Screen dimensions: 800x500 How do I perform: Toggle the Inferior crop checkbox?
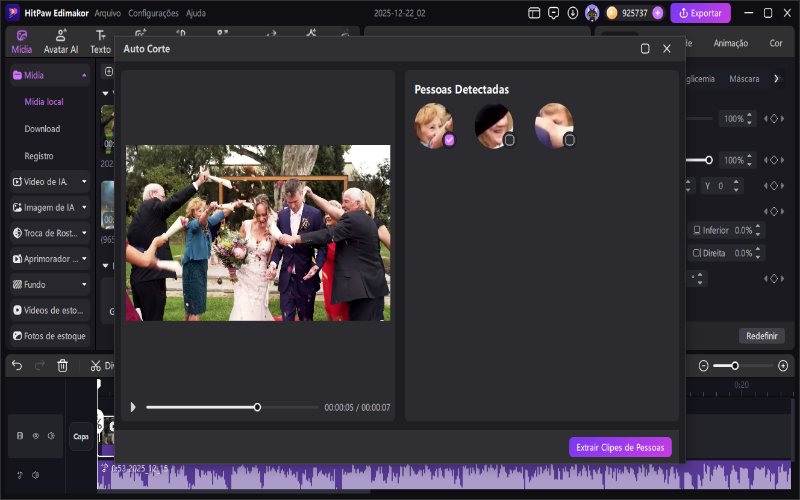(x=696, y=230)
